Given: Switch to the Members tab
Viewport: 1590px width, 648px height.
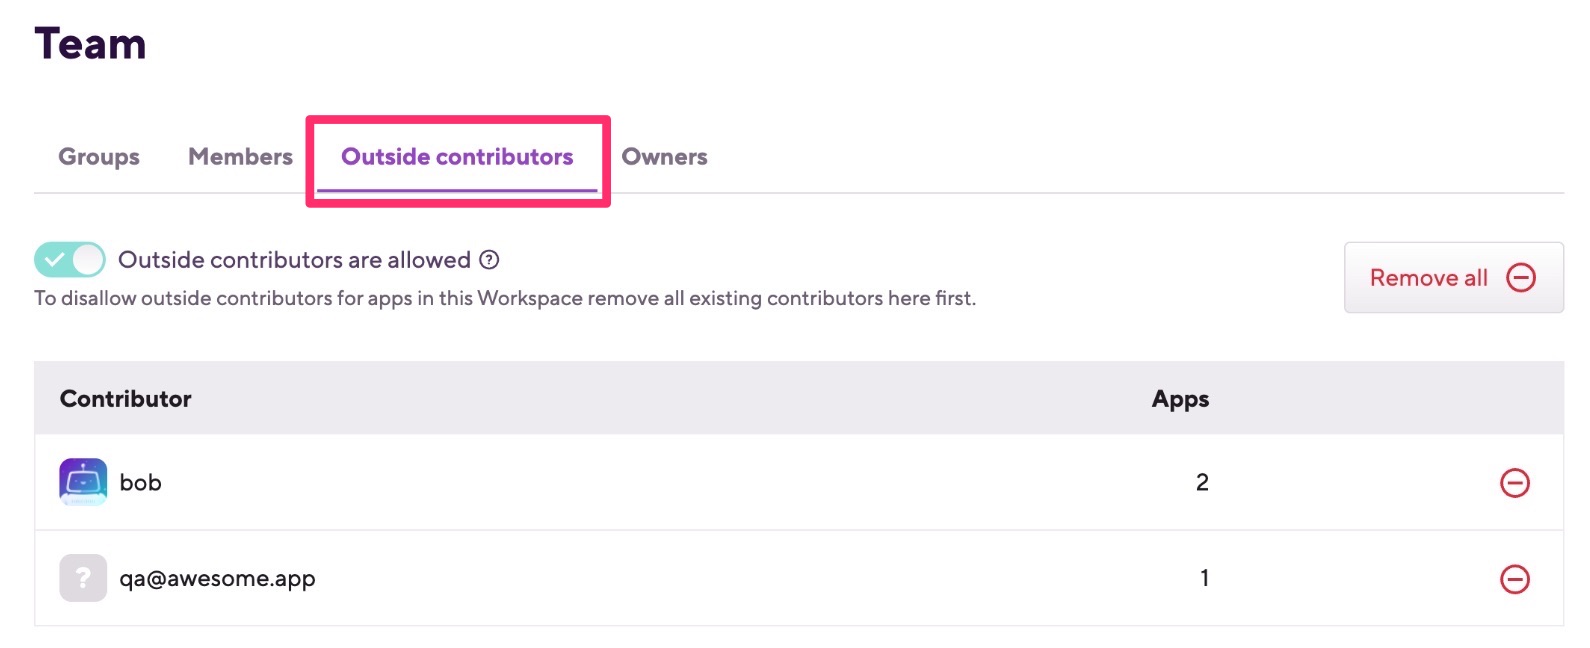Looking at the screenshot, I should pos(240,157).
